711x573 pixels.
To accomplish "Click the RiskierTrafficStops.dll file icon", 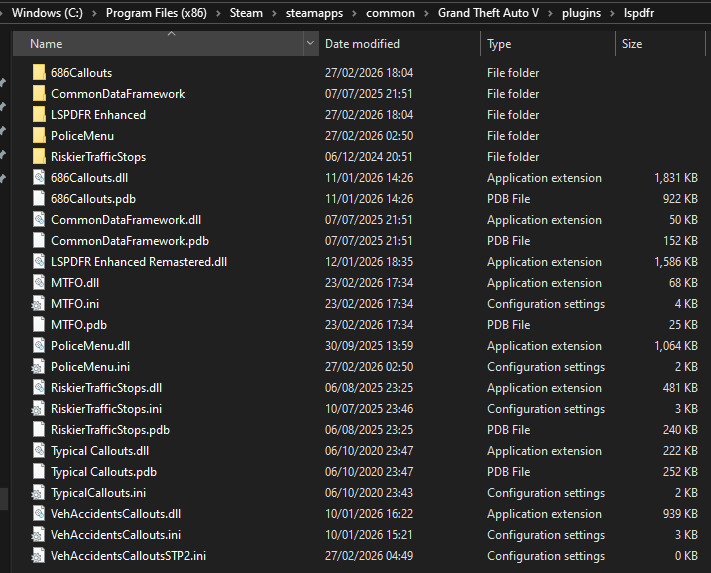I will click(x=39, y=388).
